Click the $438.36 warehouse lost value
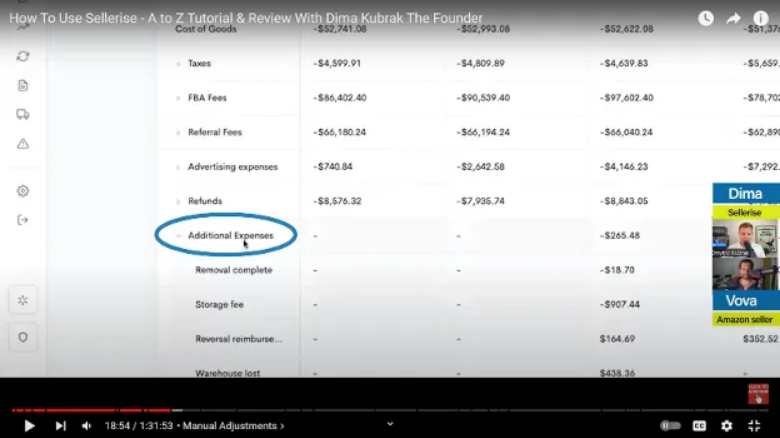This screenshot has height=438, width=780. coord(617,373)
